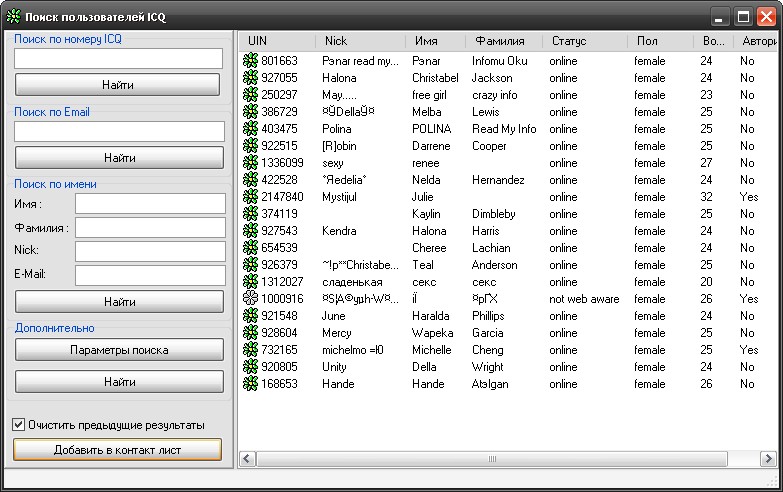Select nick Halona in the results list
This screenshot has height=492, width=783.
[x=339, y=78]
